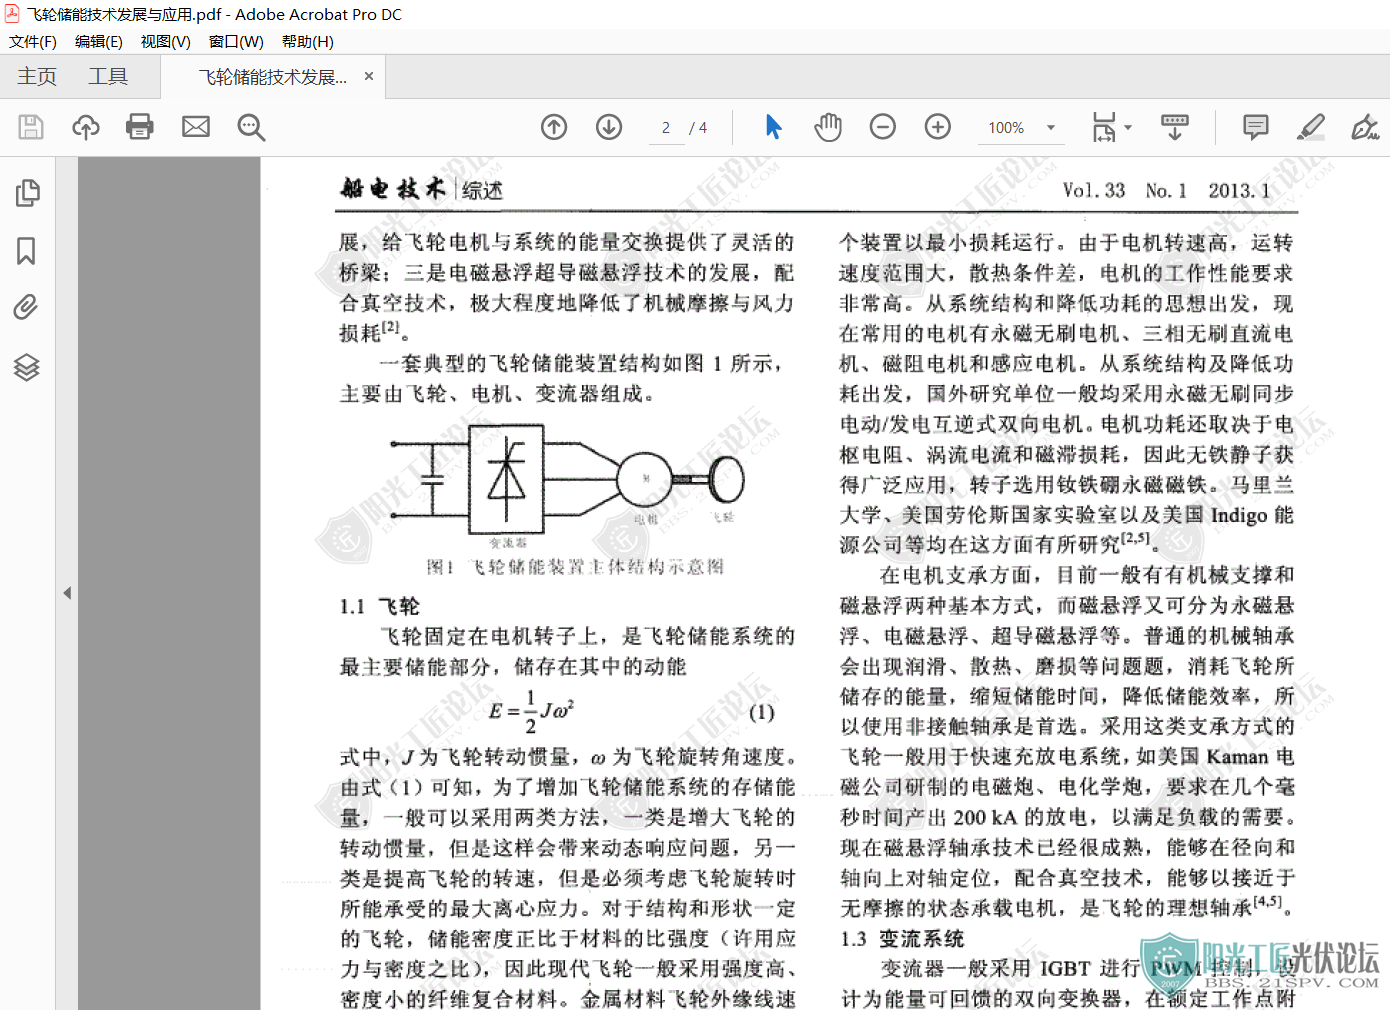The image size is (1390, 1010).
Task: Activate the hand pan tool
Action: [828, 127]
